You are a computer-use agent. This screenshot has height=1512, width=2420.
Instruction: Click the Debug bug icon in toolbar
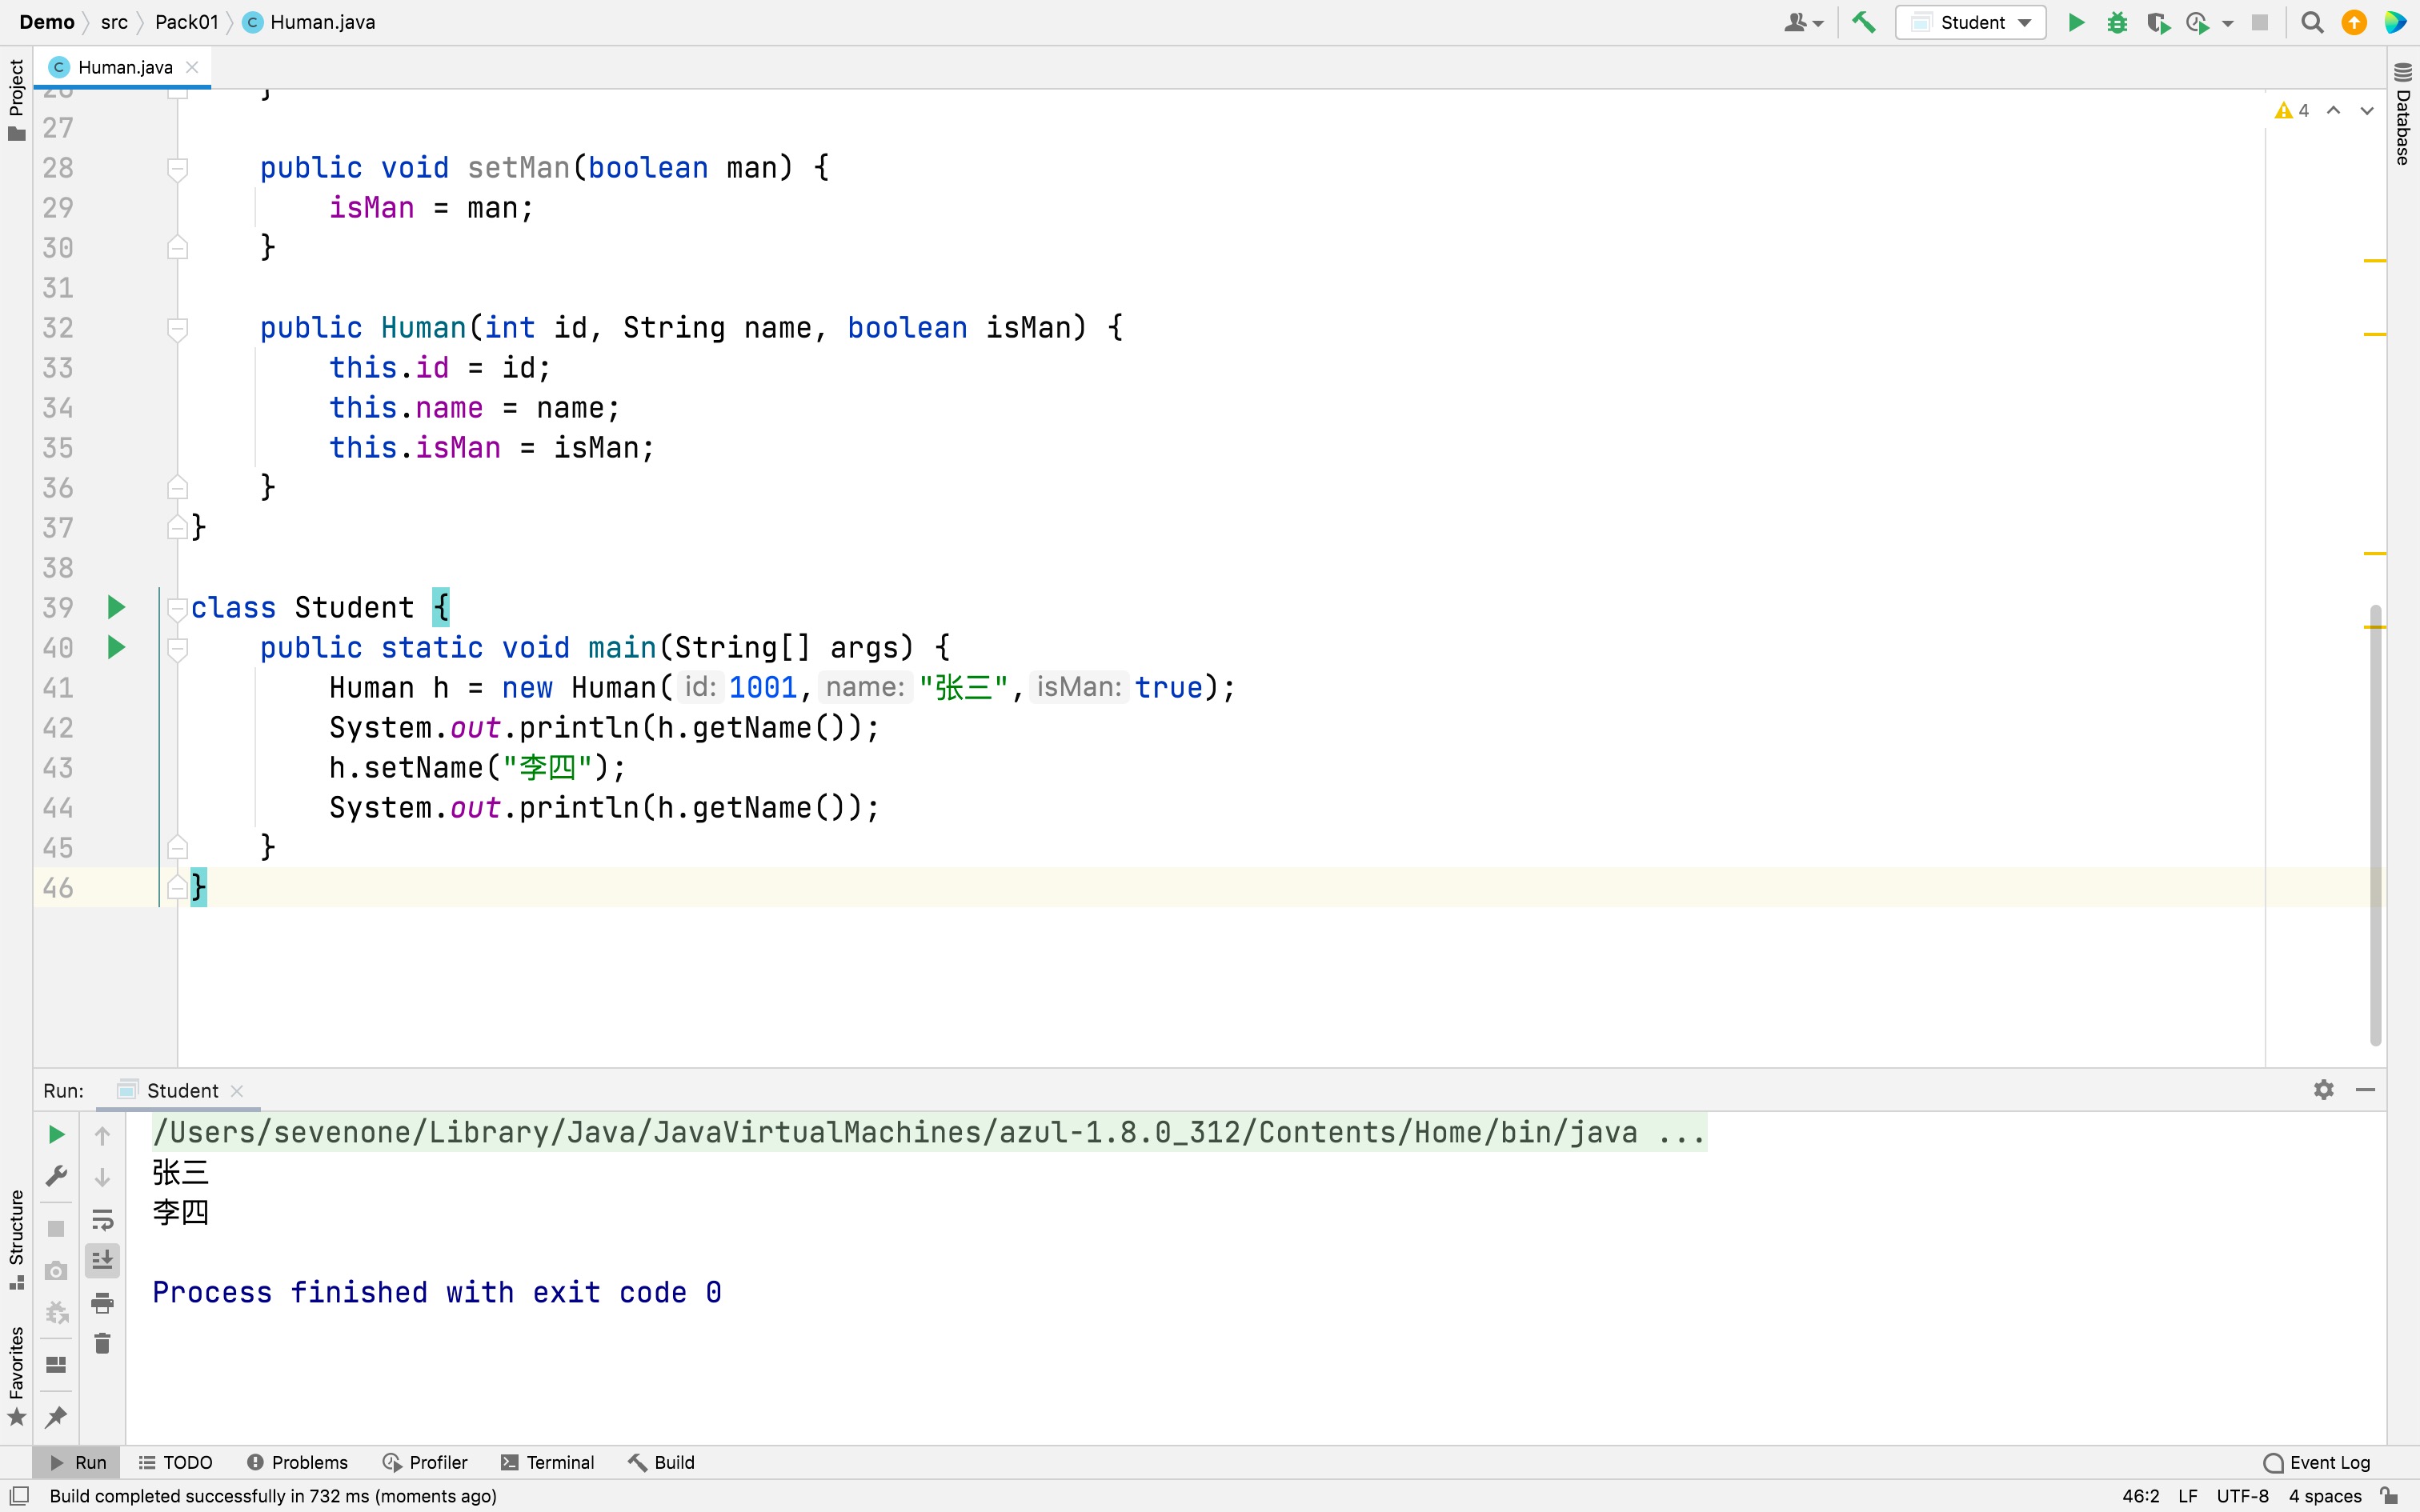(x=2116, y=22)
